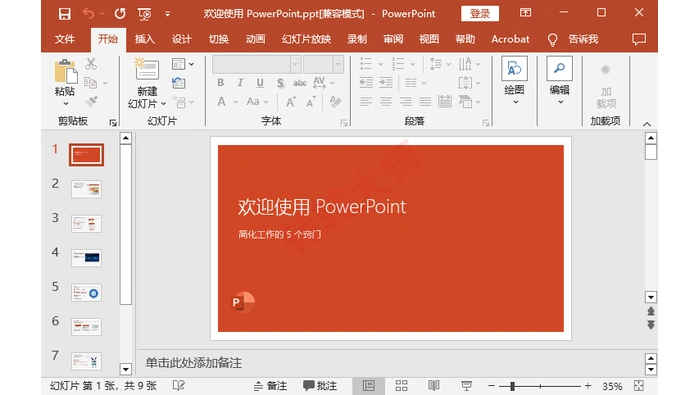The width and height of the screenshot is (700, 395).
Task: Start slideshow from beginning in quick access toolbar
Action: (x=144, y=14)
